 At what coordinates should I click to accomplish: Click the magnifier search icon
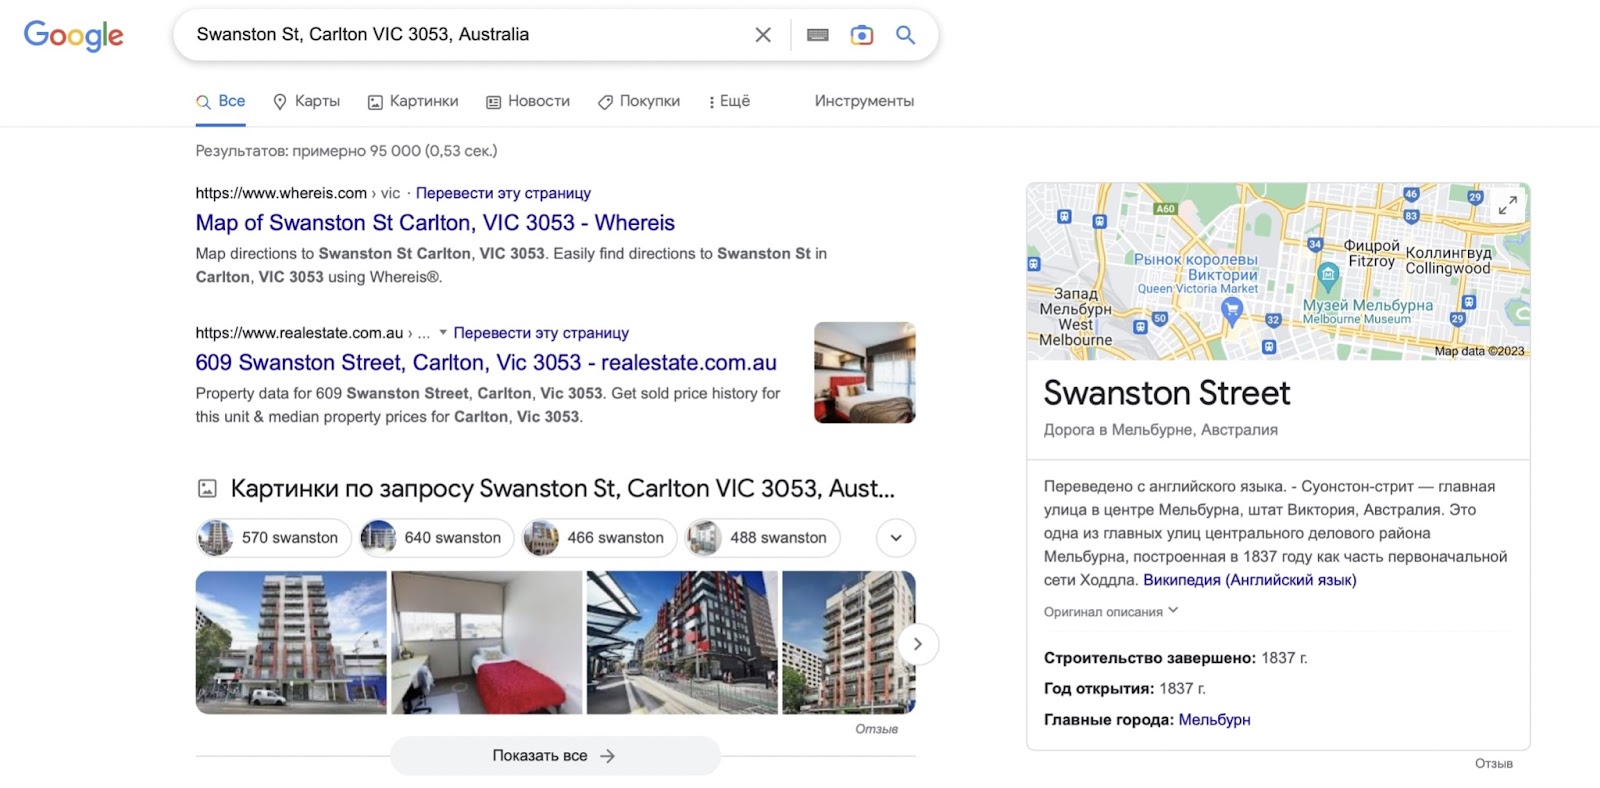point(906,35)
